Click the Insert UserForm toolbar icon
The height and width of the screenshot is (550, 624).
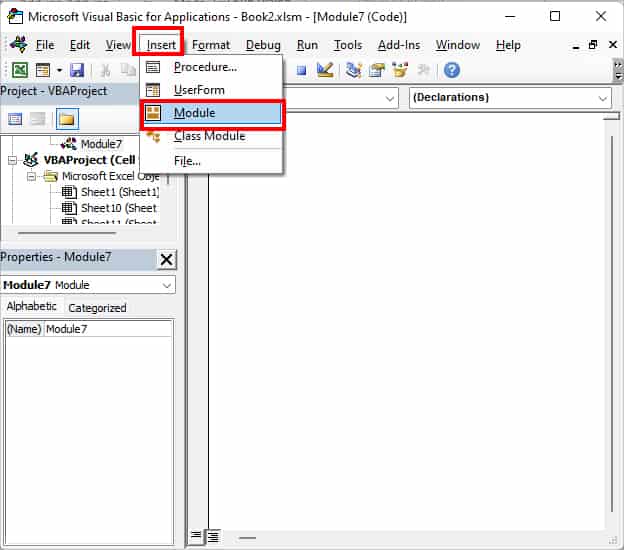(43, 70)
